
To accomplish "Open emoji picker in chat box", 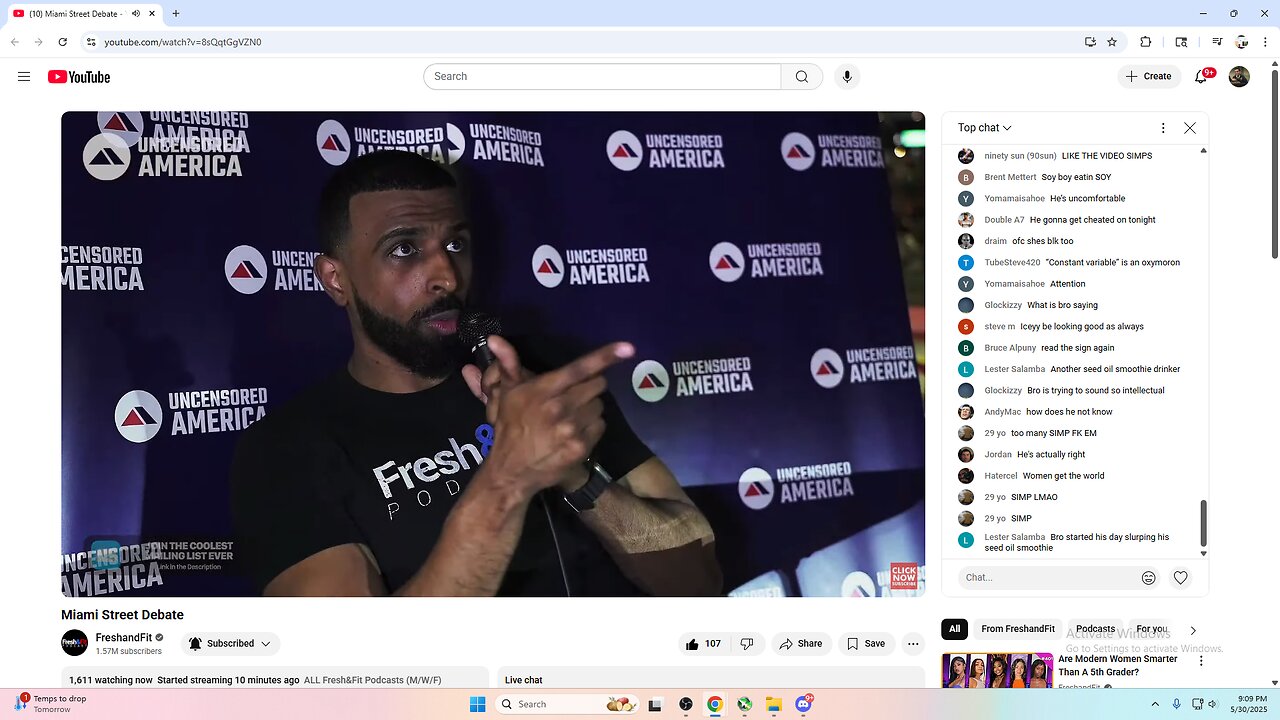I will pos(1149,578).
